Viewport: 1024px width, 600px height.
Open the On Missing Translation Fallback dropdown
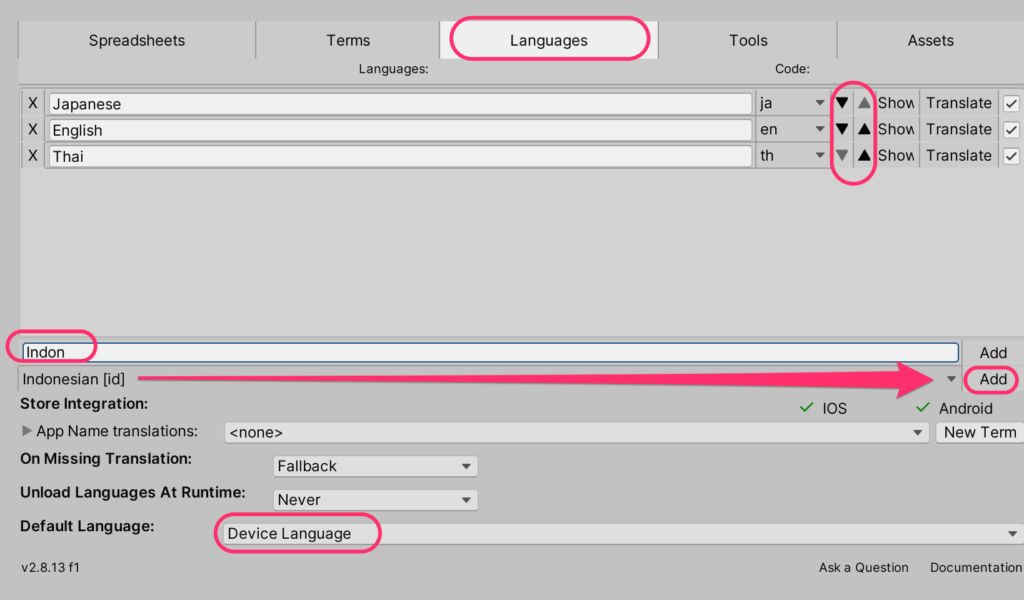(x=375, y=466)
